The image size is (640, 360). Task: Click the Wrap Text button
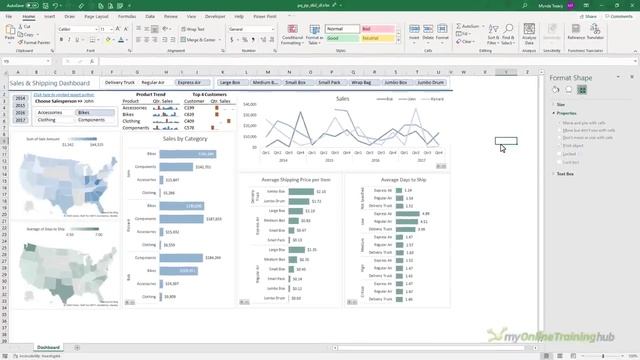[x=193, y=29]
